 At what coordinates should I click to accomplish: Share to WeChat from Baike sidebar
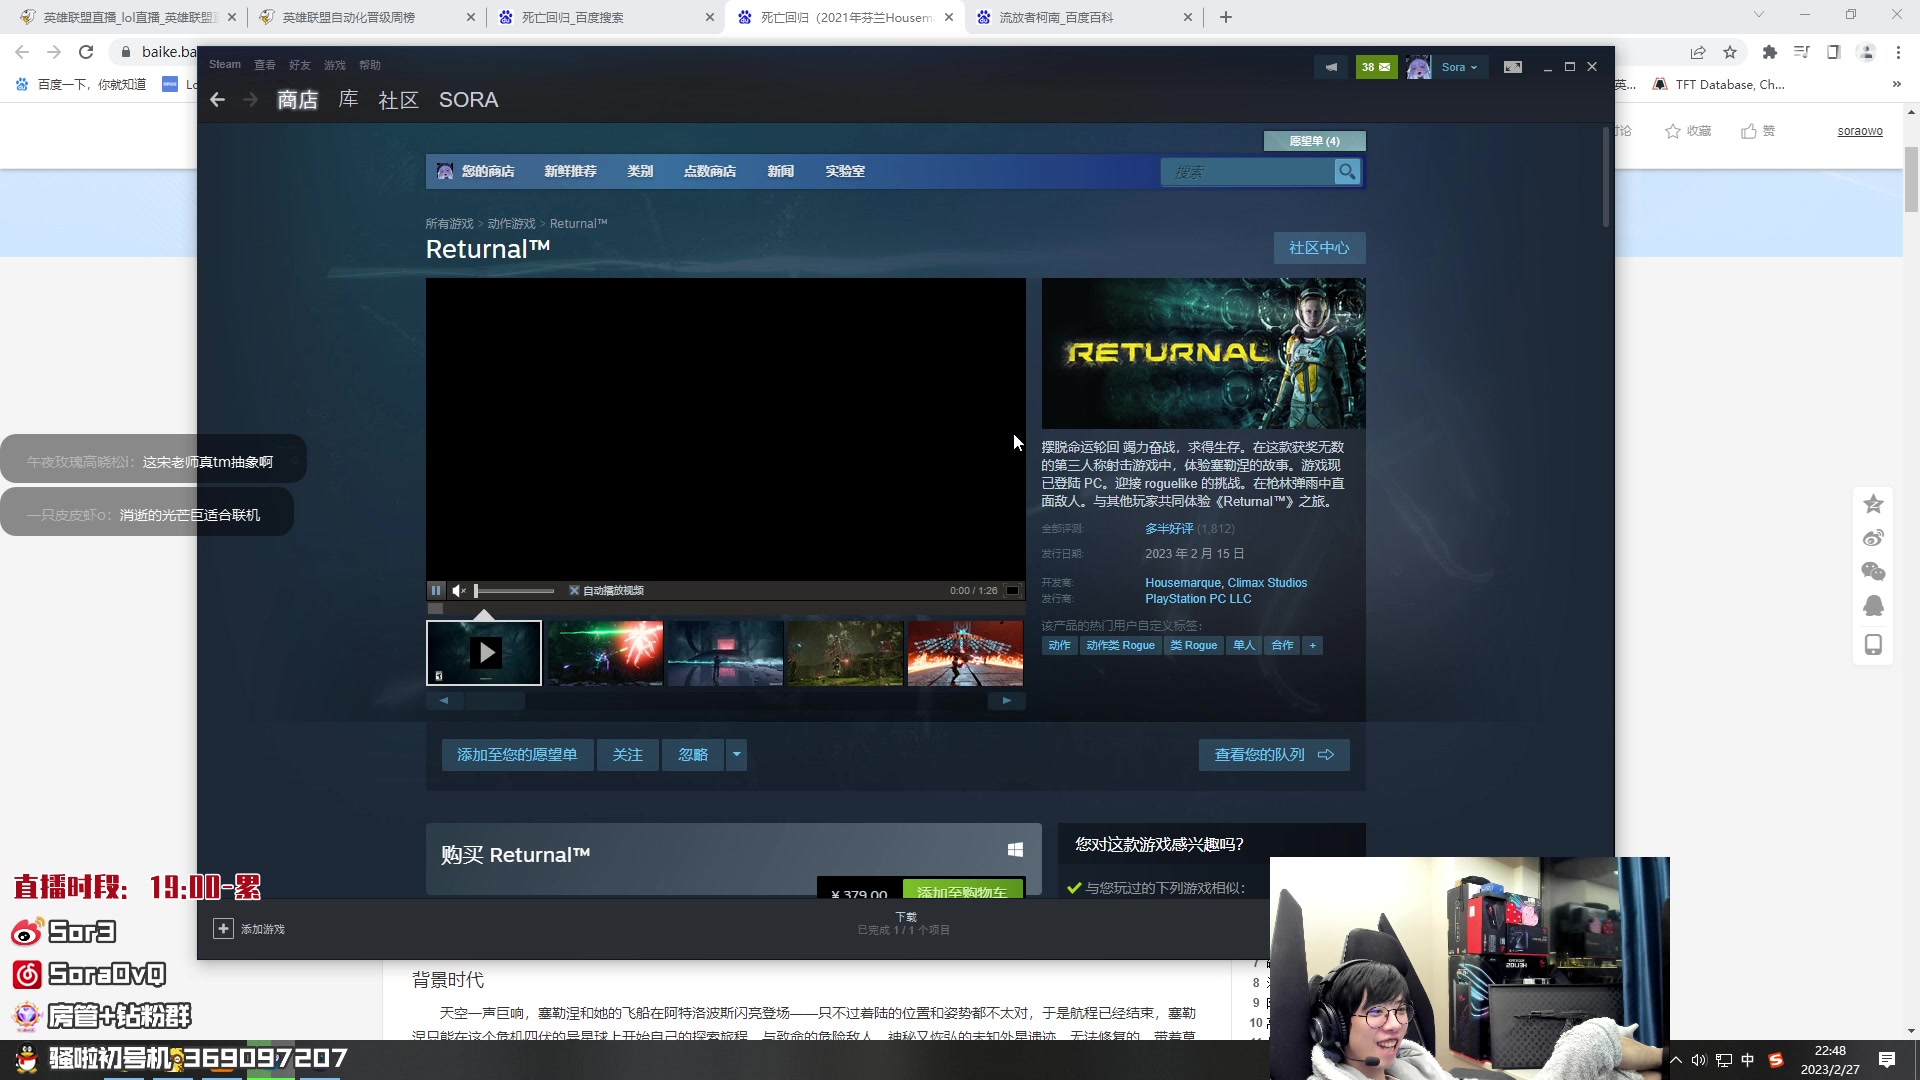(x=1873, y=572)
